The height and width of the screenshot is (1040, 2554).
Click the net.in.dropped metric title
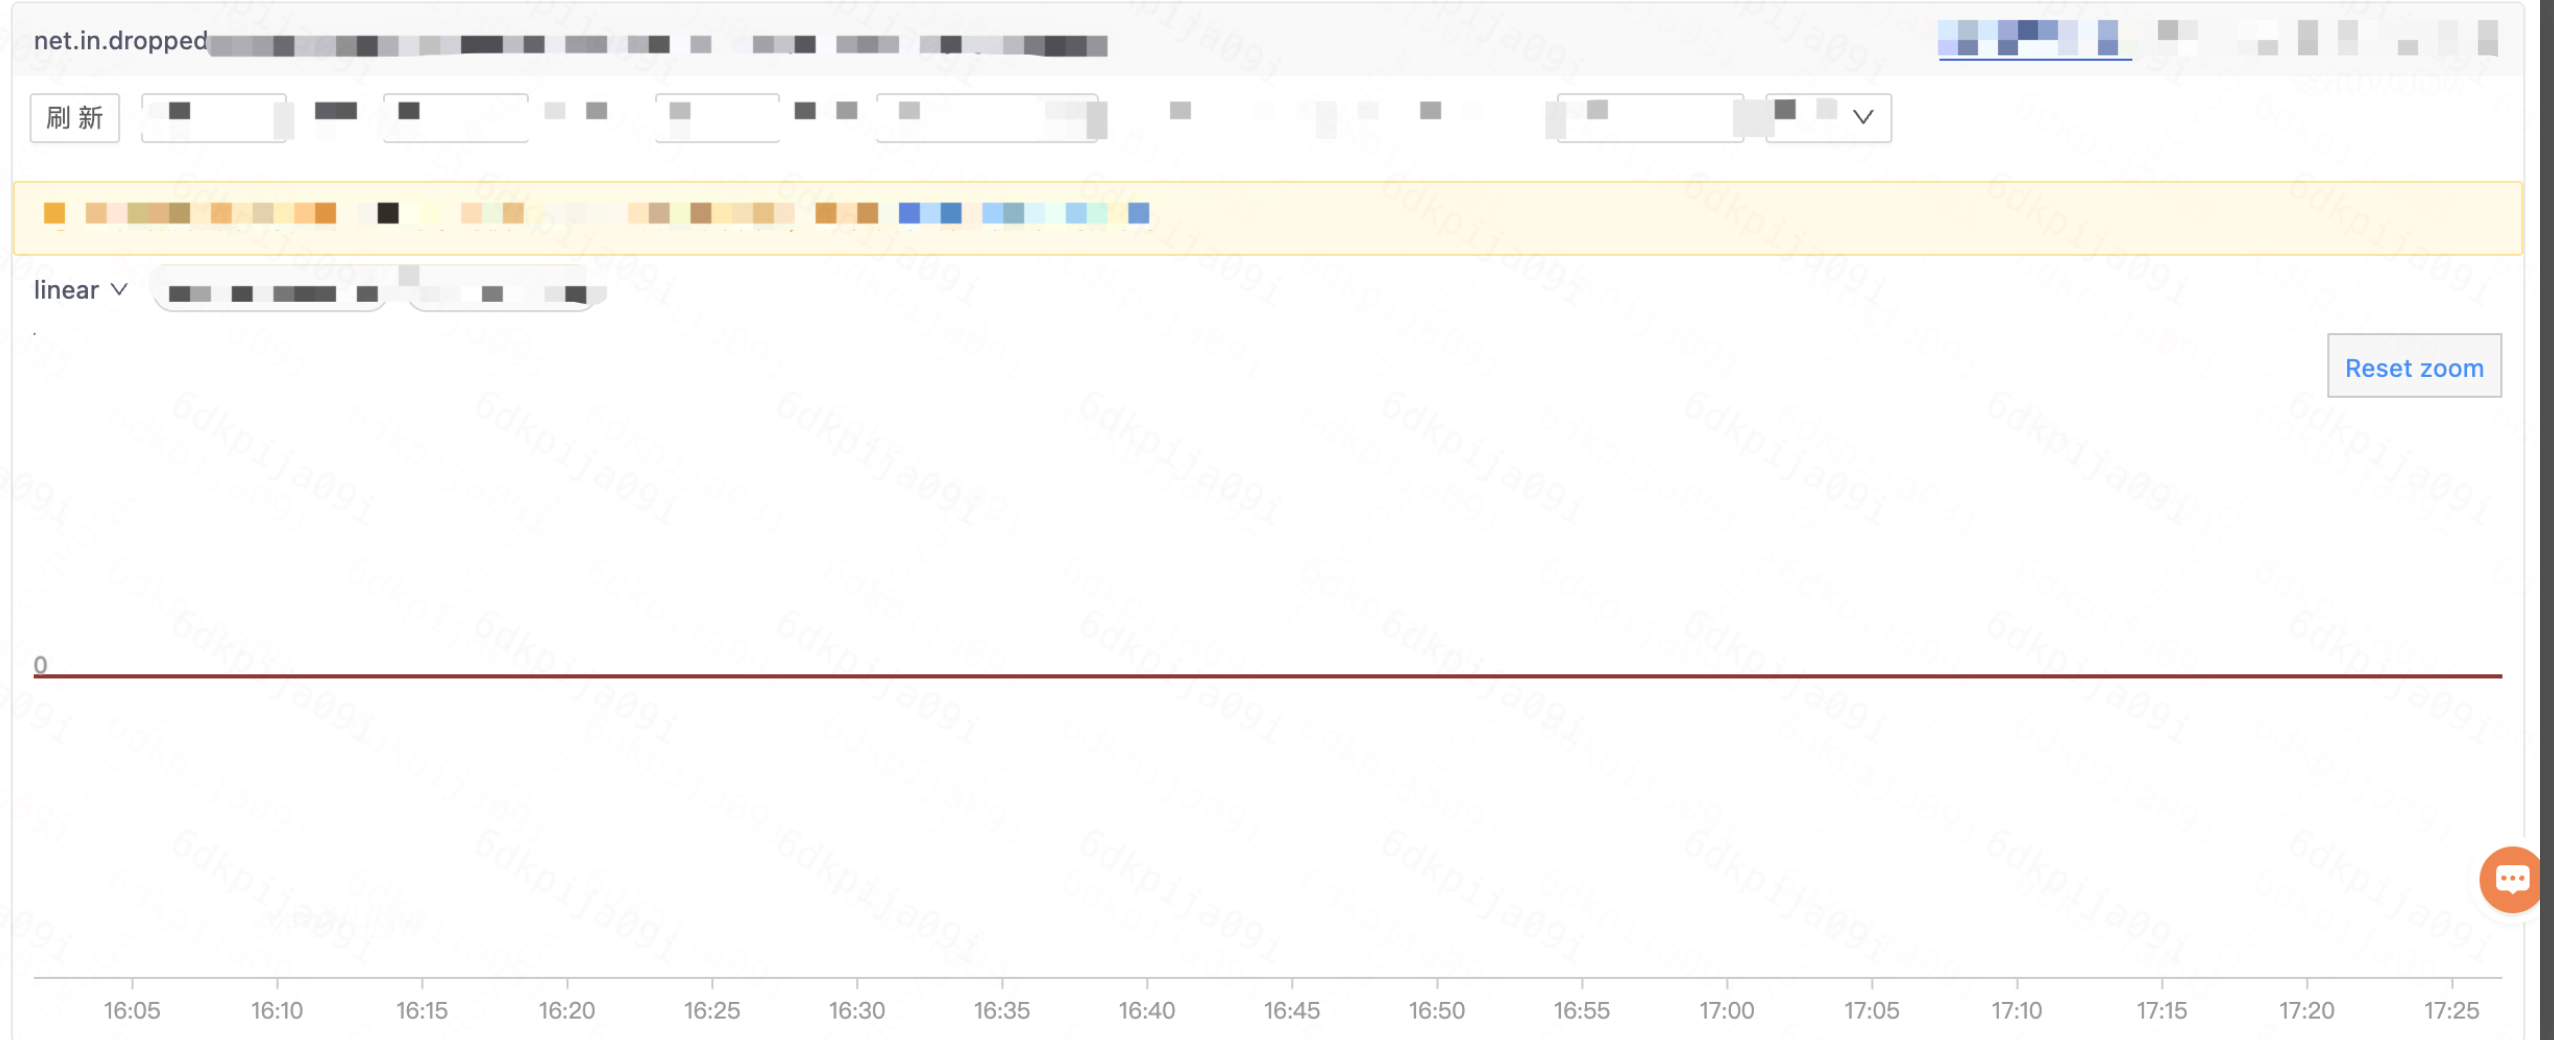click(x=120, y=41)
